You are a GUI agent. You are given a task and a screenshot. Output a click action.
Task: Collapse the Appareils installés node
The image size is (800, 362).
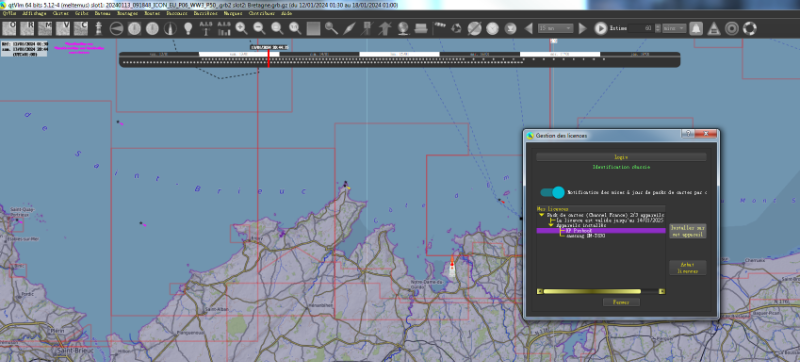pyautogui.click(x=551, y=225)
